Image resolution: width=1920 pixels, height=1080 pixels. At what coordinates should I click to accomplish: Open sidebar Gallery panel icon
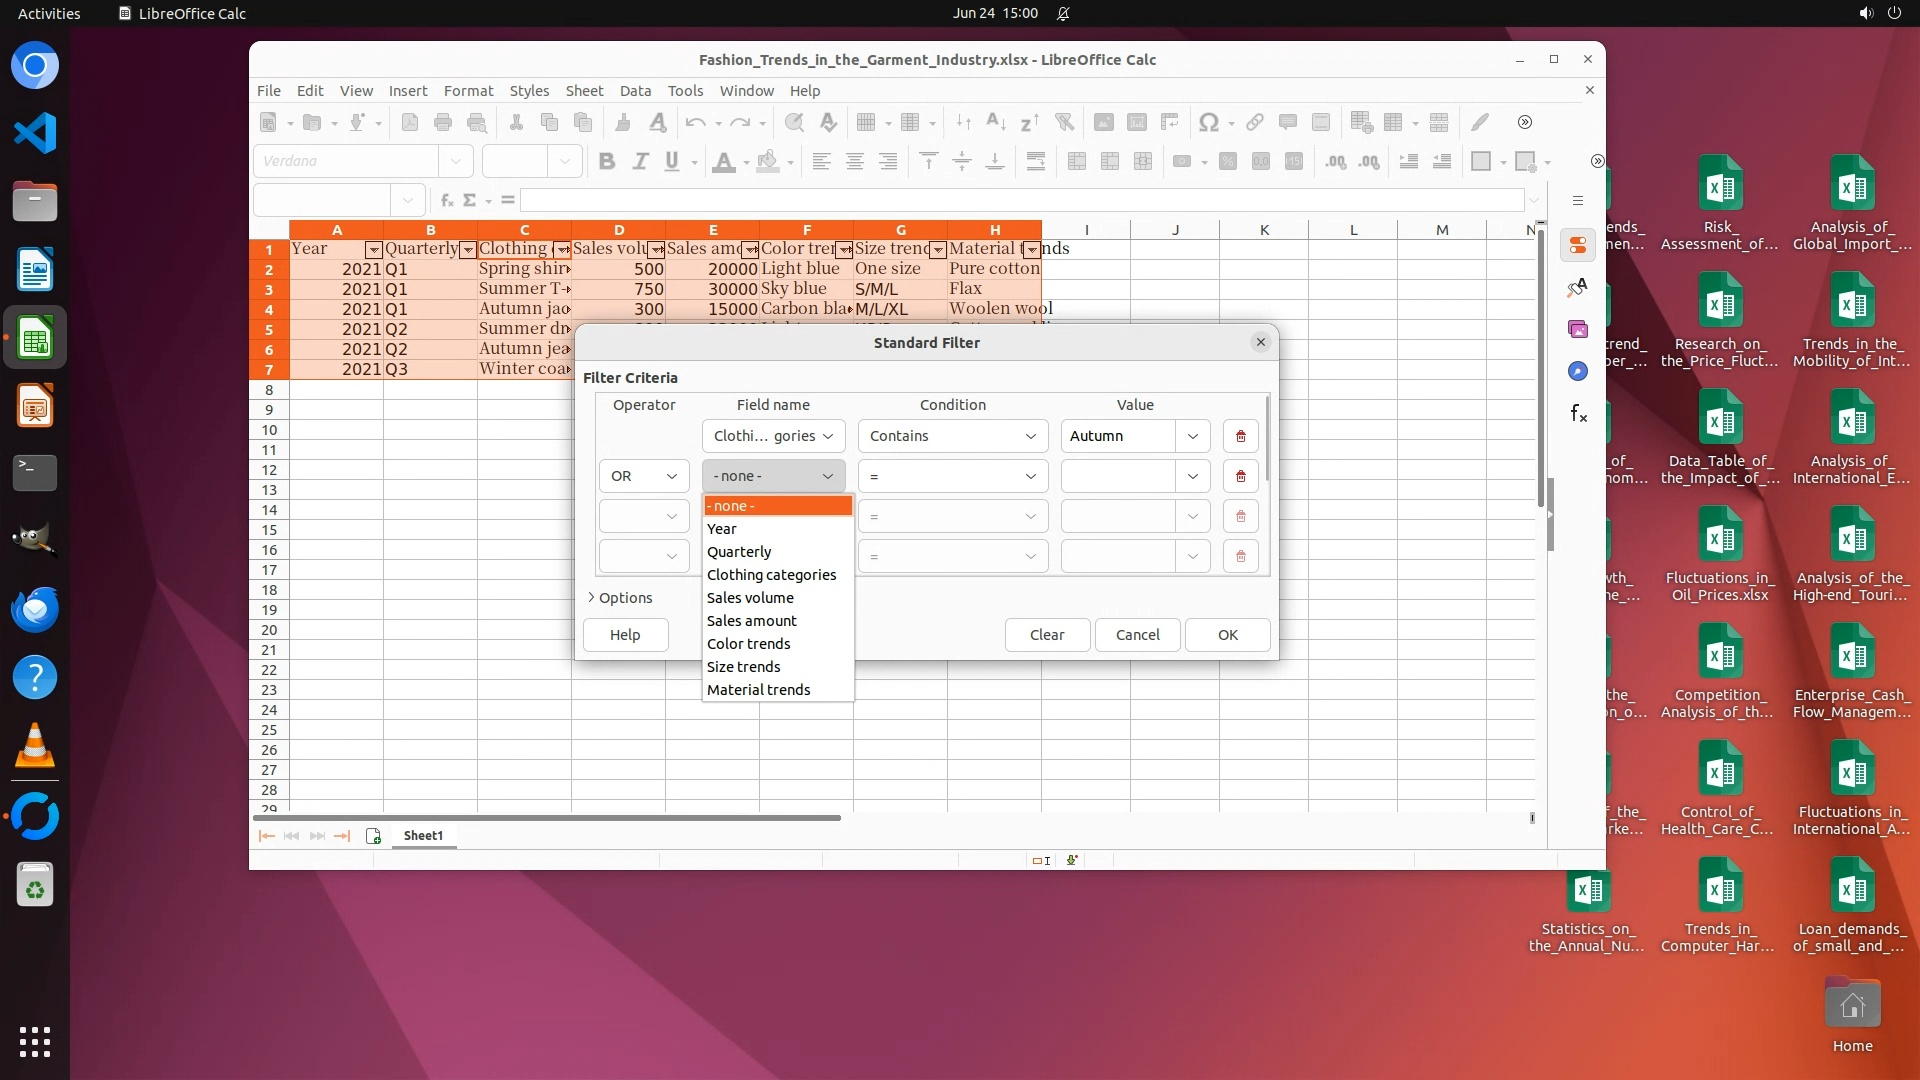point(1578,329)
